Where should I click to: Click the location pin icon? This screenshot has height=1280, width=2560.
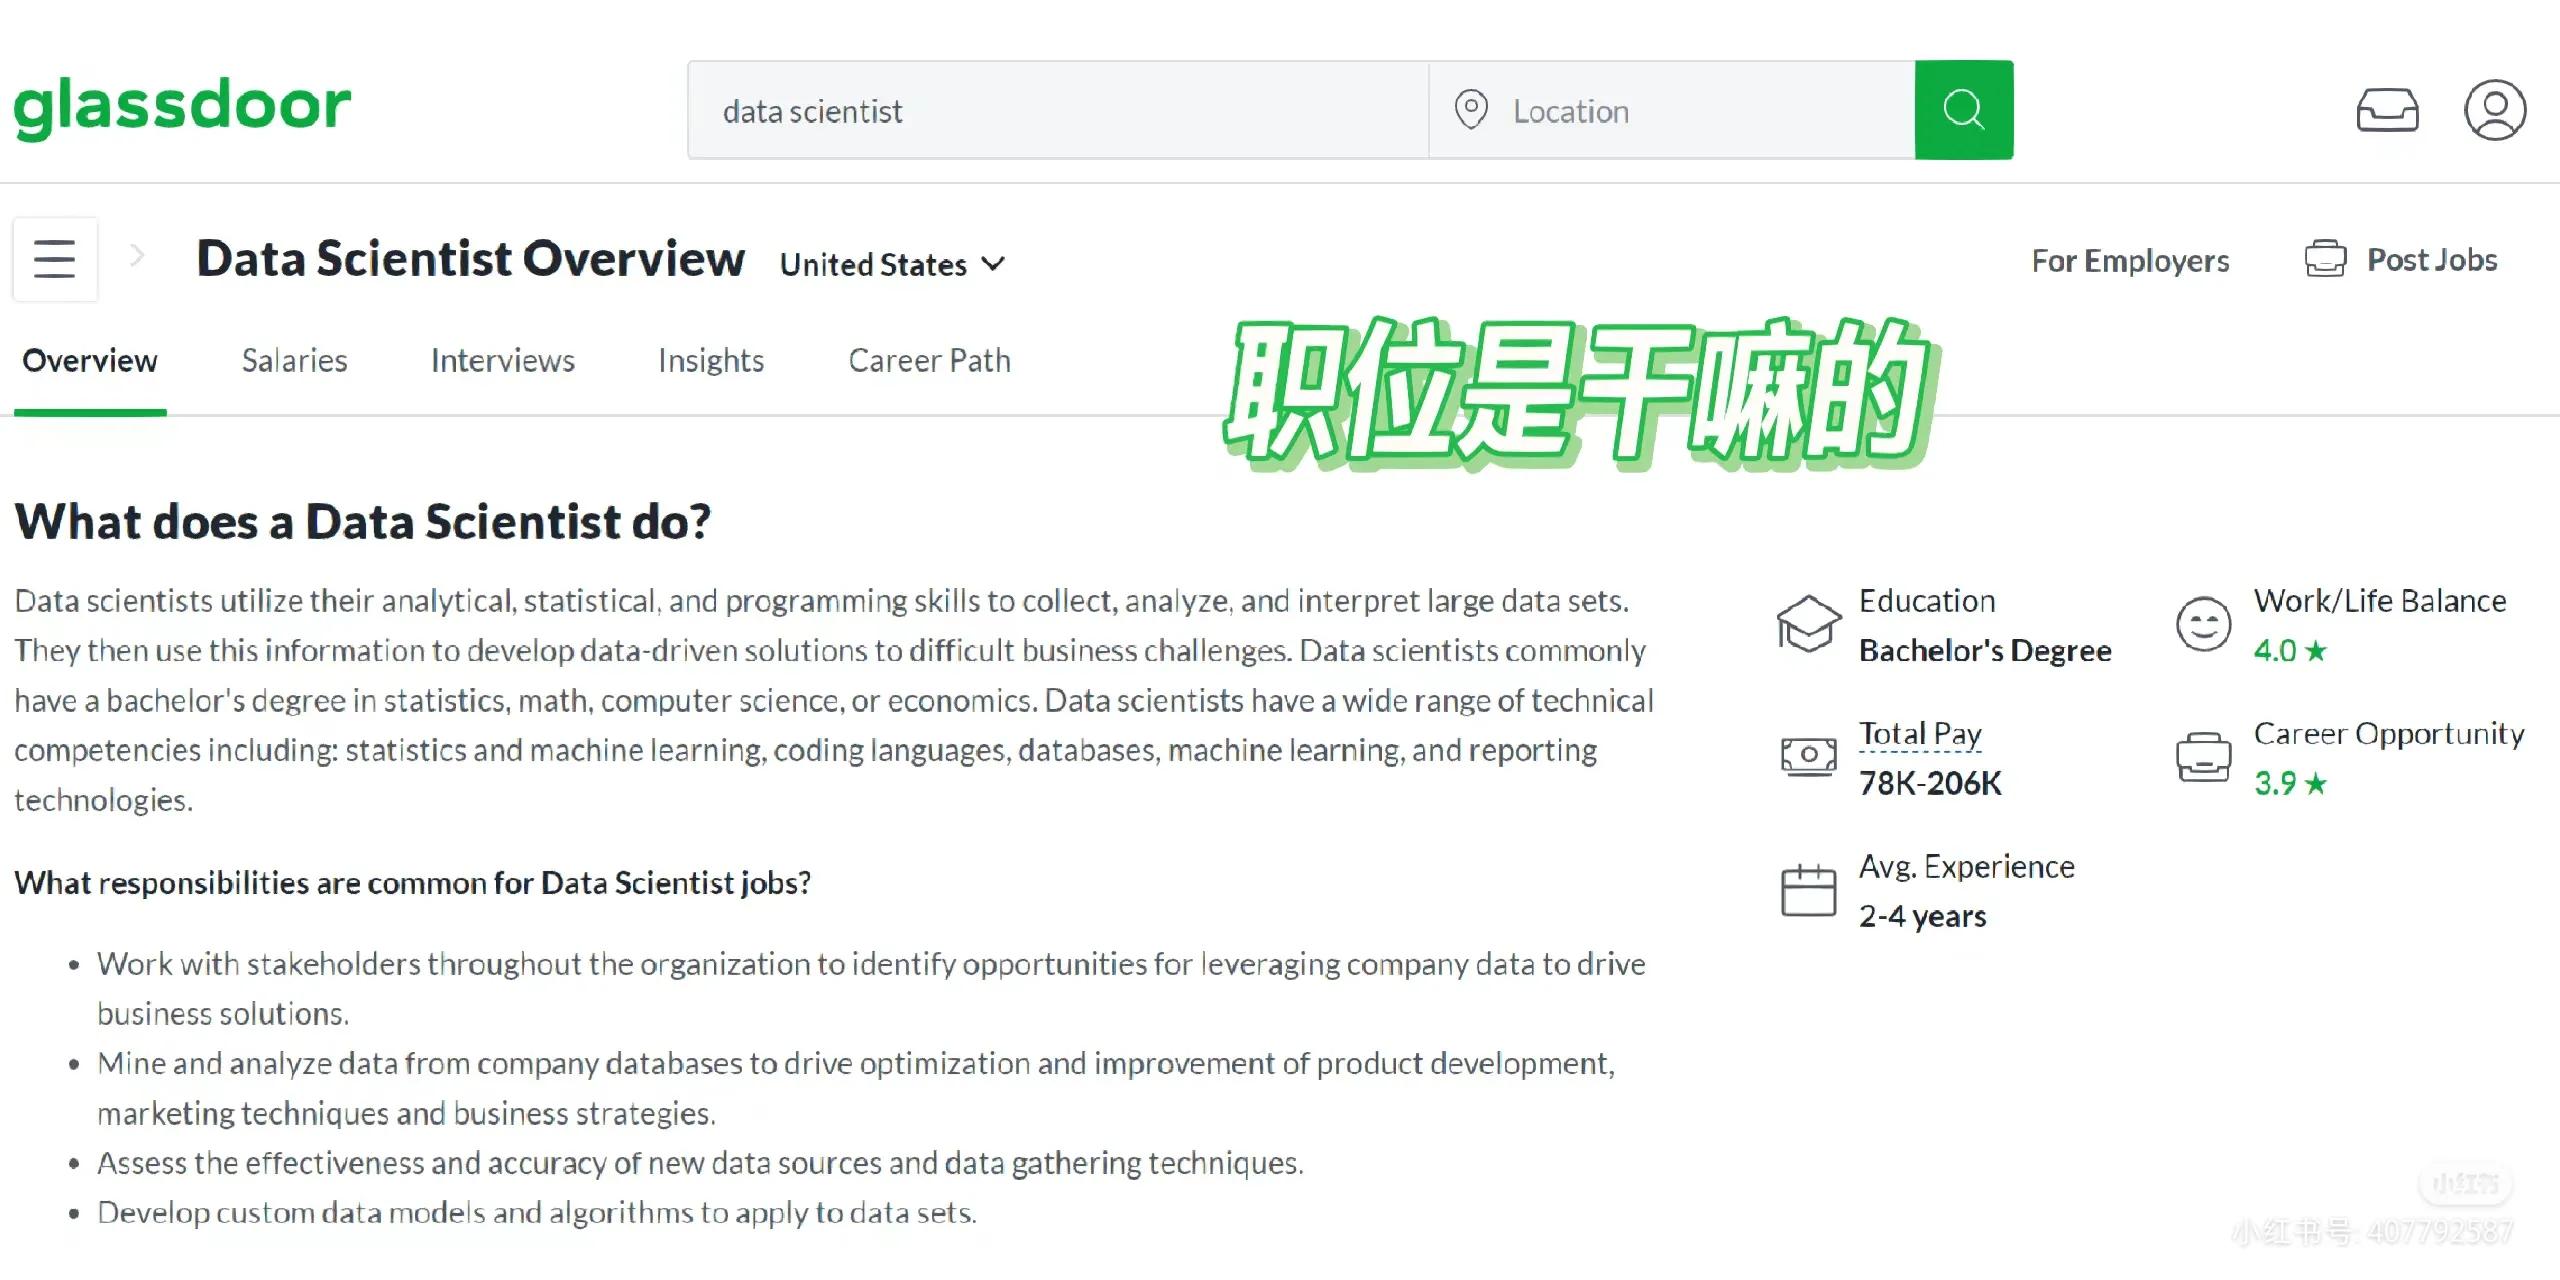(1471, 110)
